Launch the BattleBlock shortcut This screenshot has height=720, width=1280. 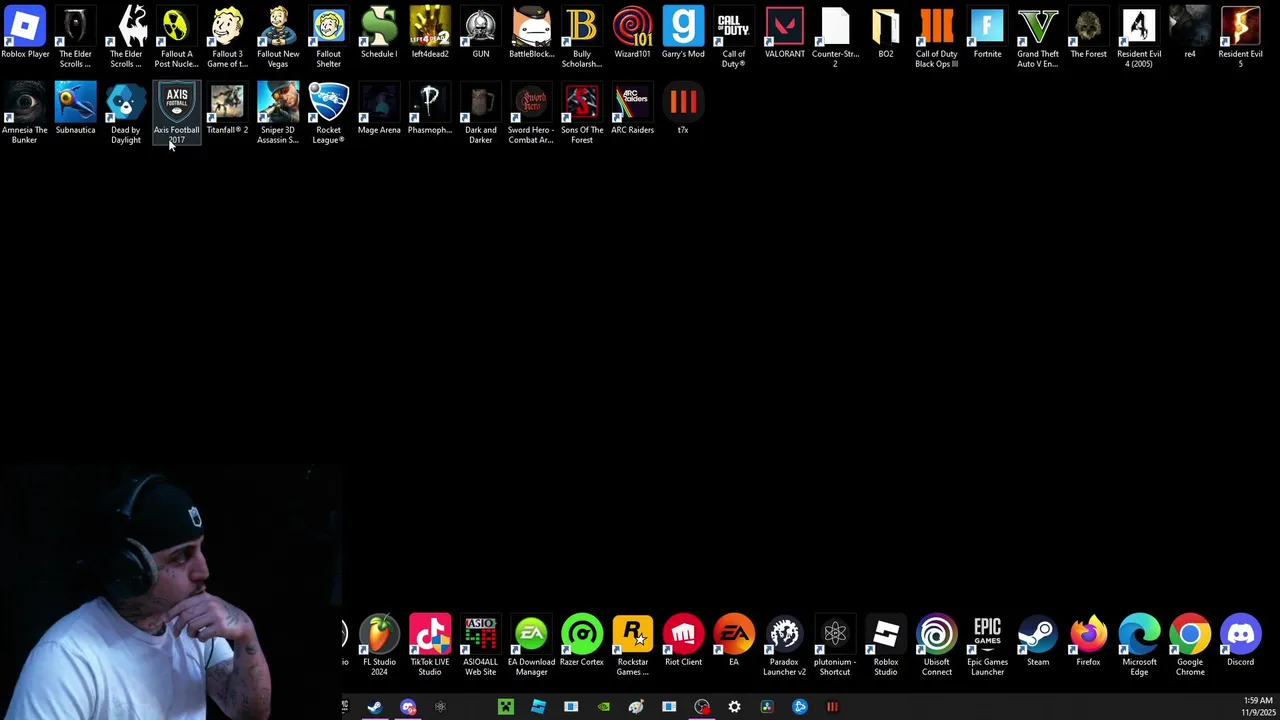531,34
